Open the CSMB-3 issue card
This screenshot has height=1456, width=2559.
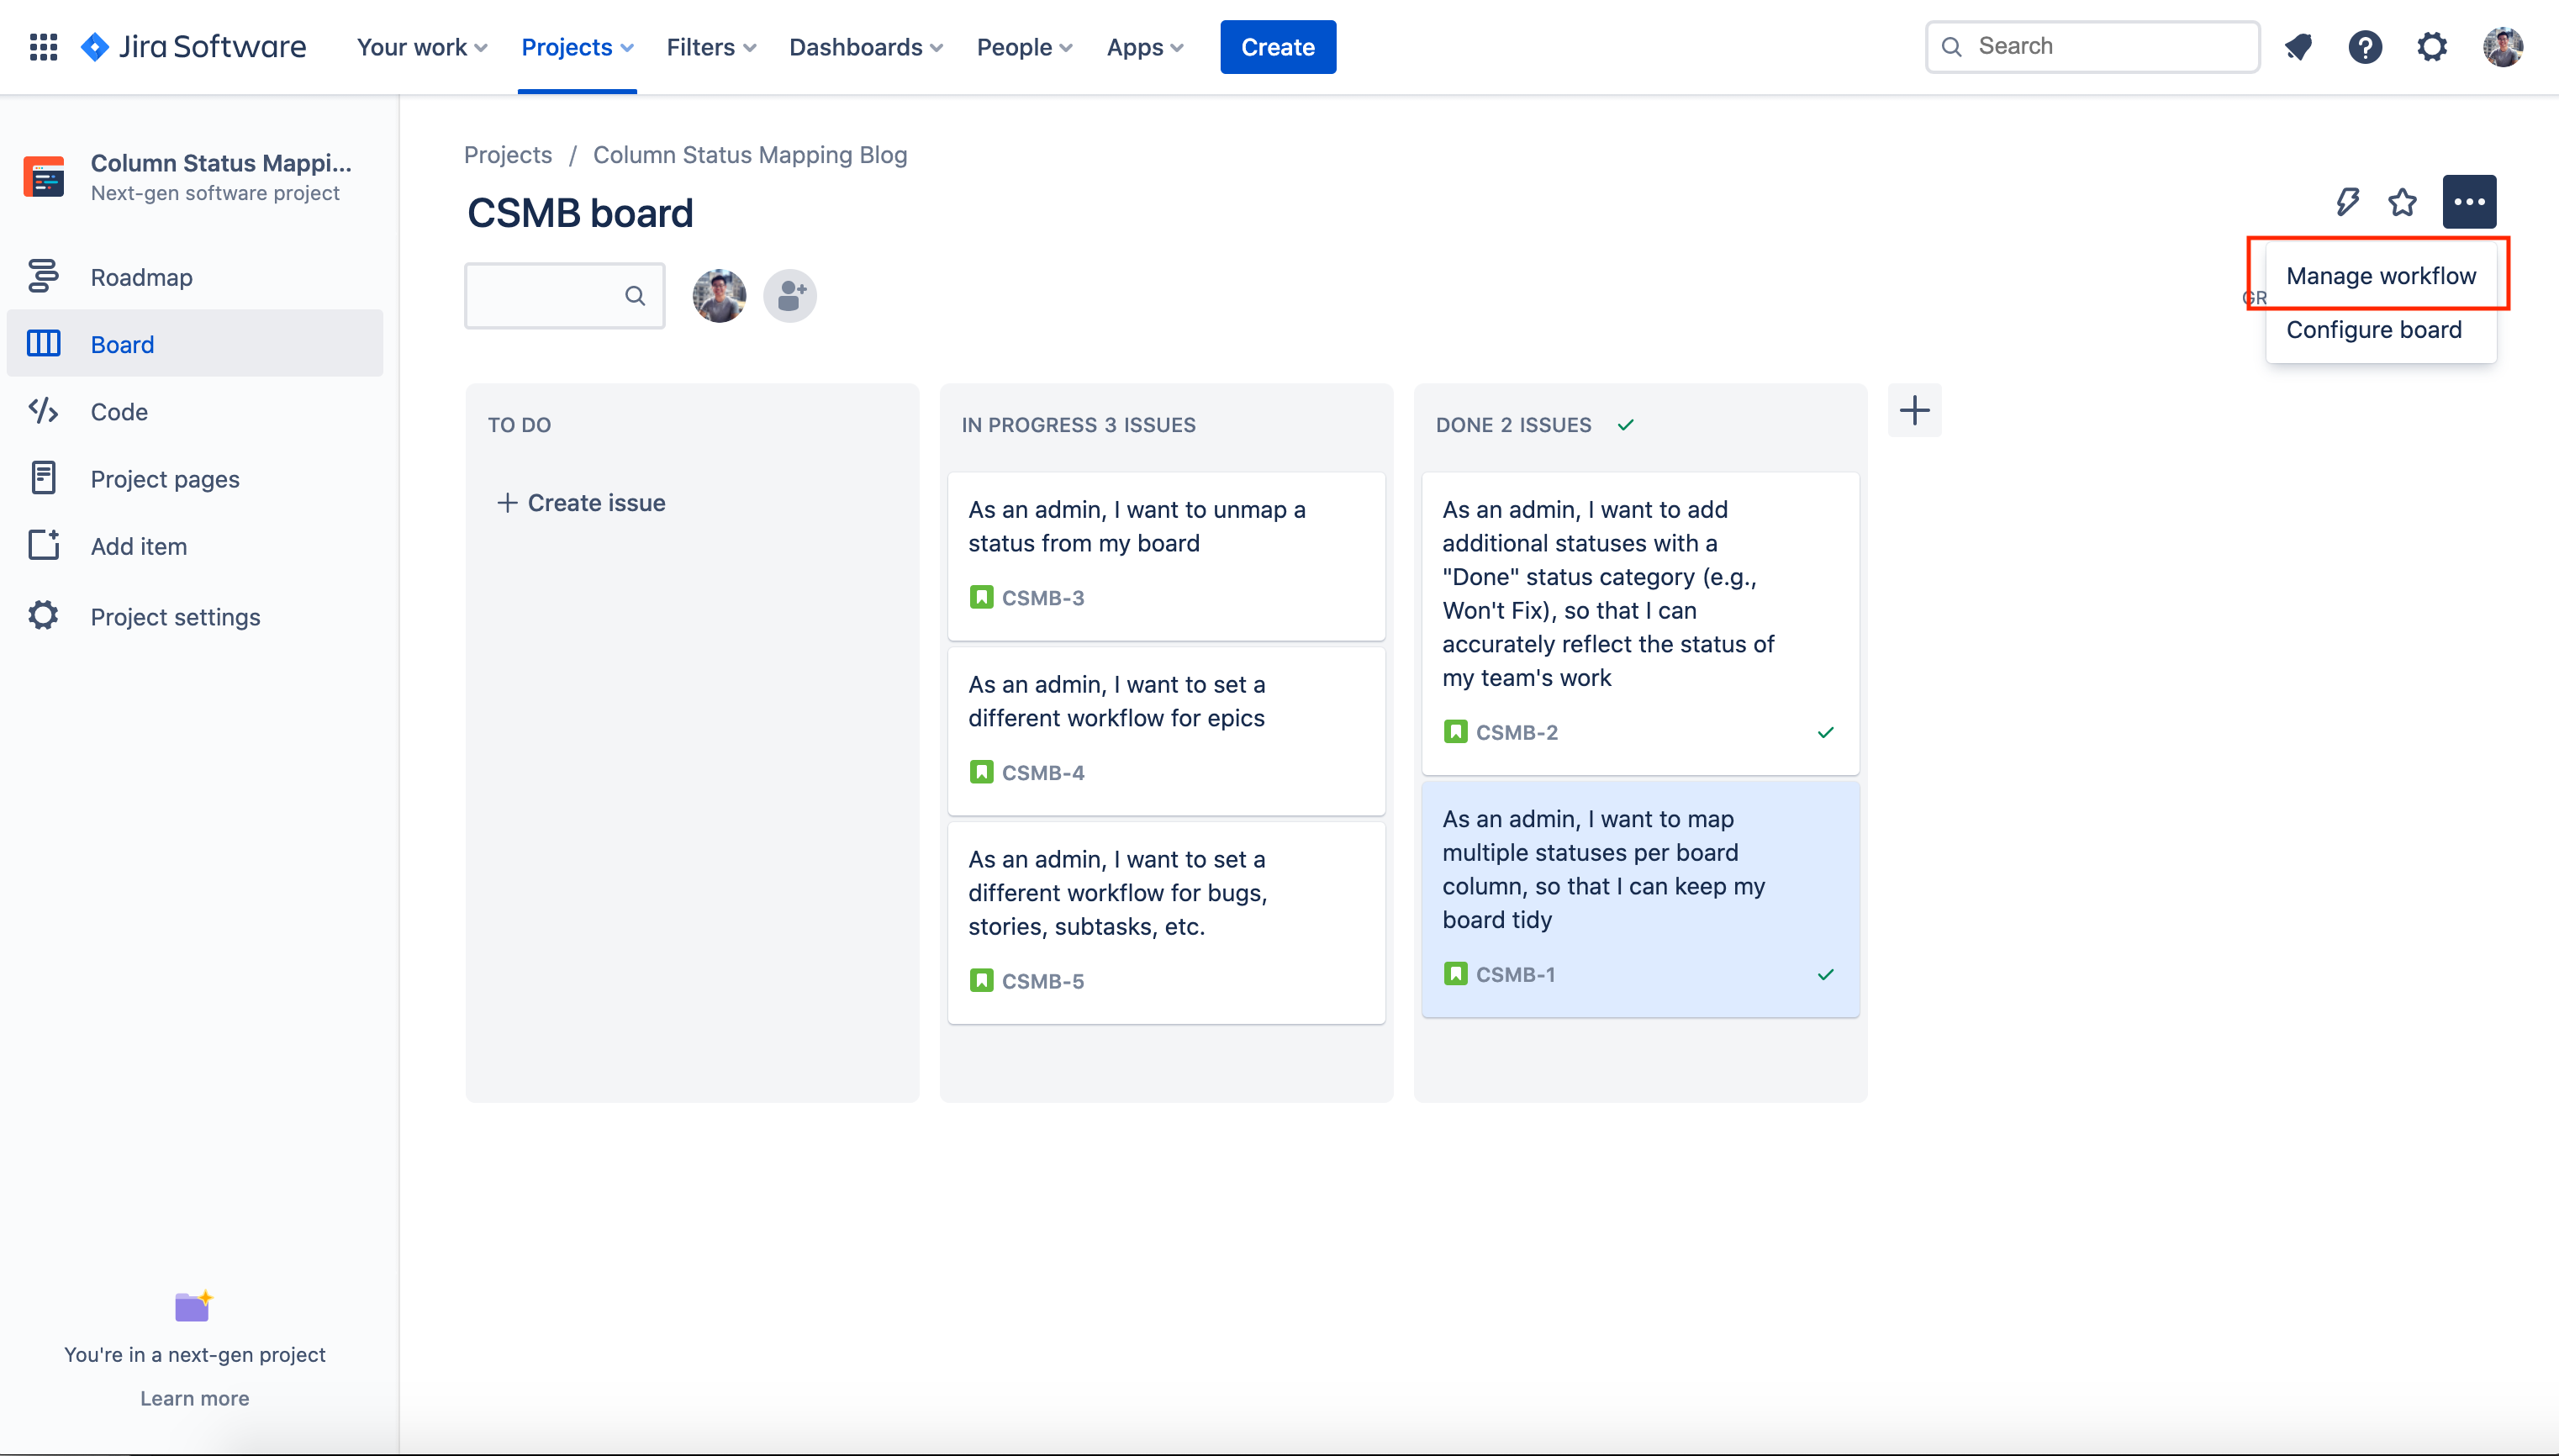pos(1166,555)
